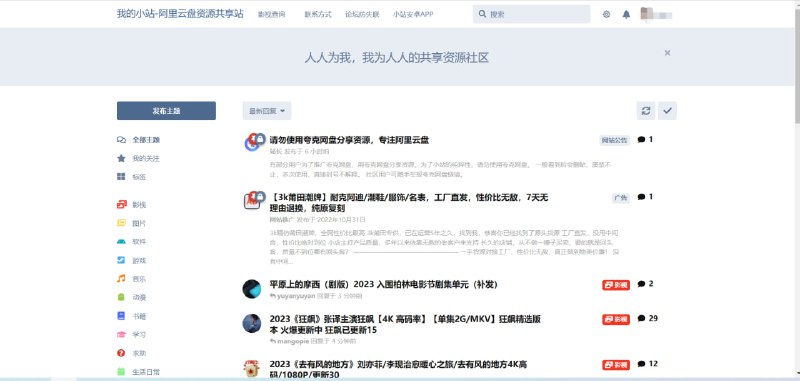The height and width of the screenshot is (381, 800).
Task: Click reply count of 请勿使用夸克网盘 post
Action: pos(645,139)
